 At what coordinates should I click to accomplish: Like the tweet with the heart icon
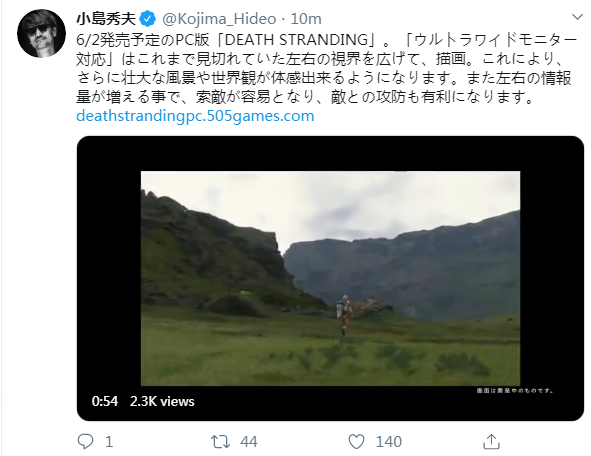[x=356, y=441]
